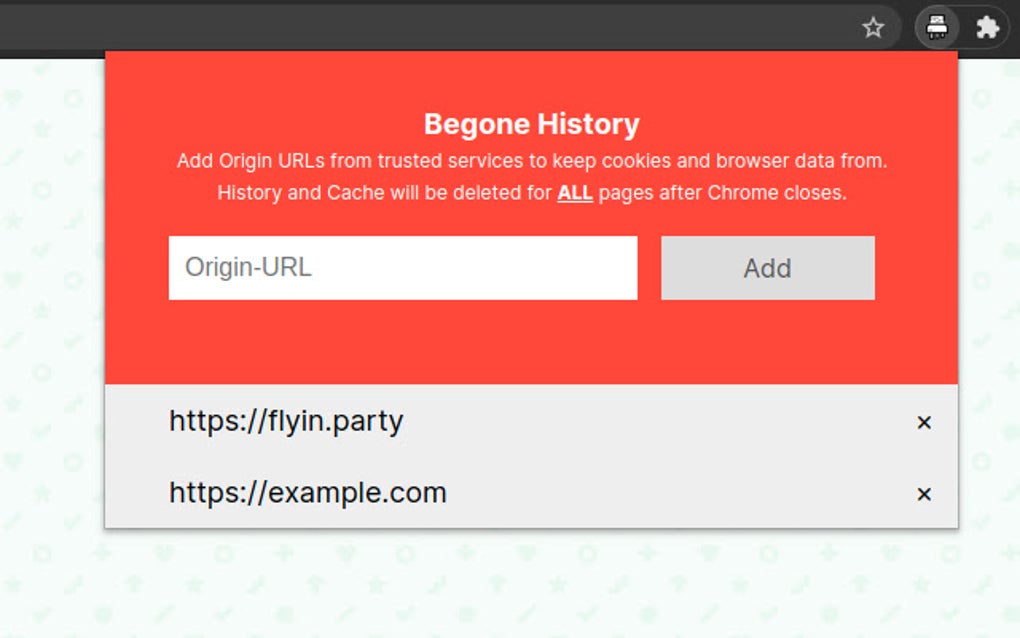
Task: Click the star outline in the address bar
Action: tap(874, 27)
